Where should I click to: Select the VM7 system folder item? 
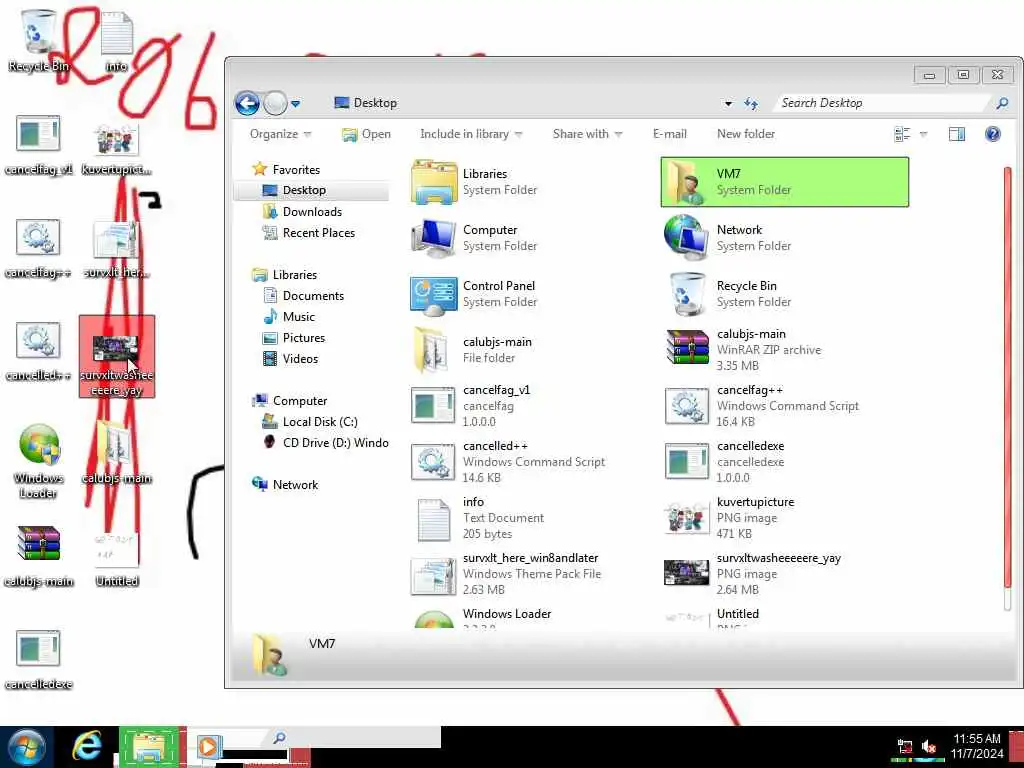coord(784,182)
